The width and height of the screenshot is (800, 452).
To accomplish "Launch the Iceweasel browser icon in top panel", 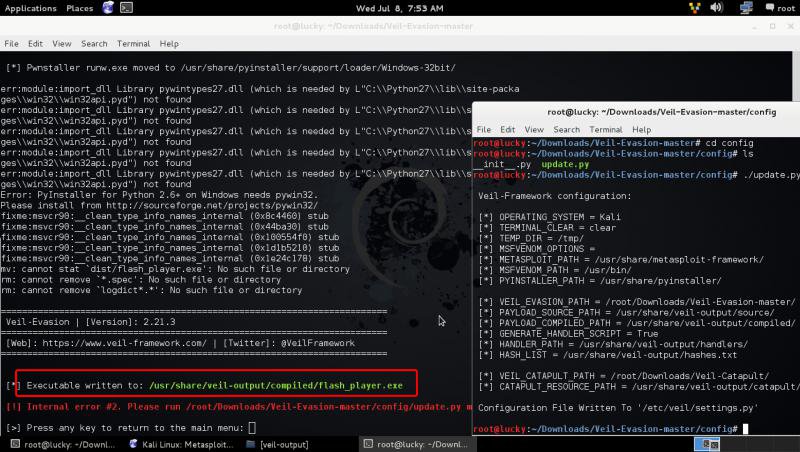I will tap(108, 8).
